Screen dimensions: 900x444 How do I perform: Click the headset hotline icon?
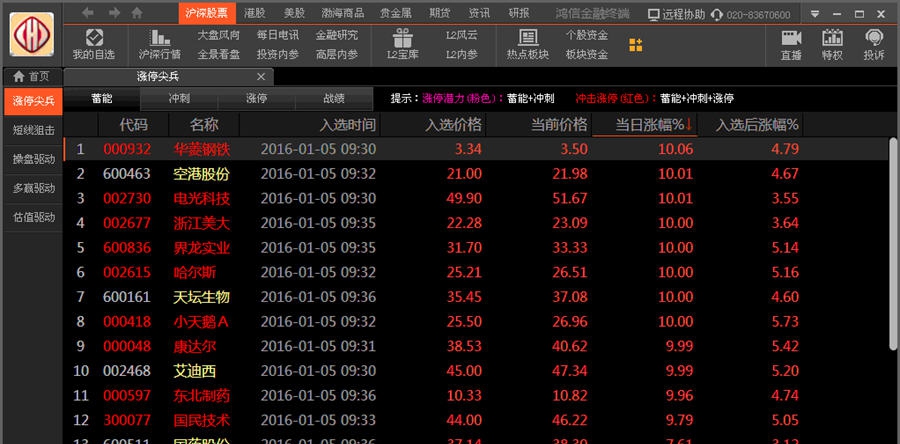click(x=716, y=14)
